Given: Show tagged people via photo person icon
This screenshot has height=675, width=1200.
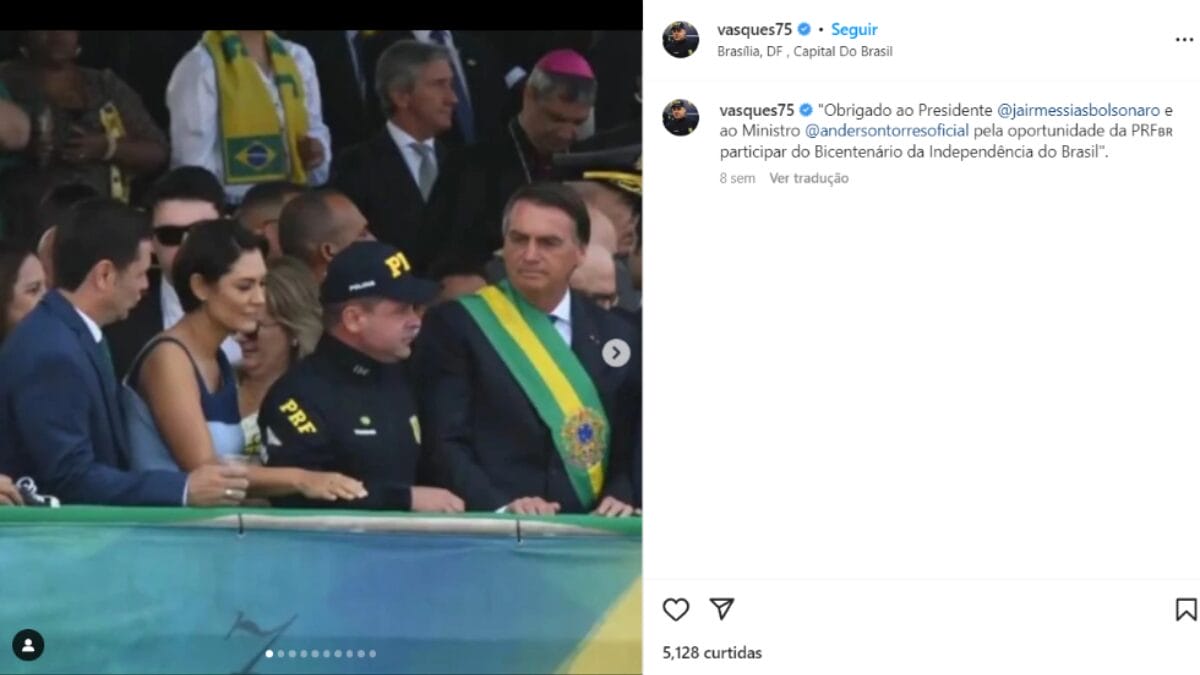Looking at the screenshot, I should pyautogui.click(x=28, y=645).
